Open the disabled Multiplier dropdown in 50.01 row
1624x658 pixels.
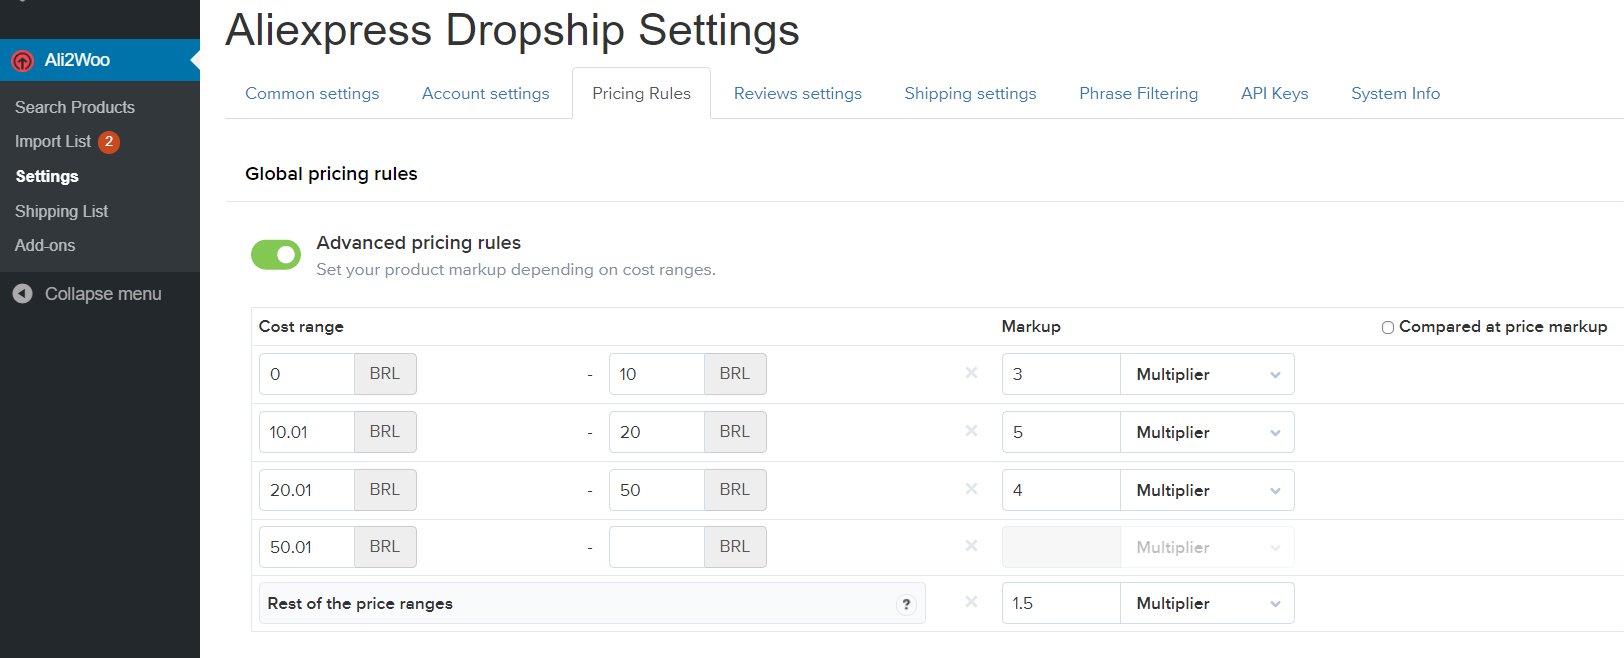[x=1207, y=547]
